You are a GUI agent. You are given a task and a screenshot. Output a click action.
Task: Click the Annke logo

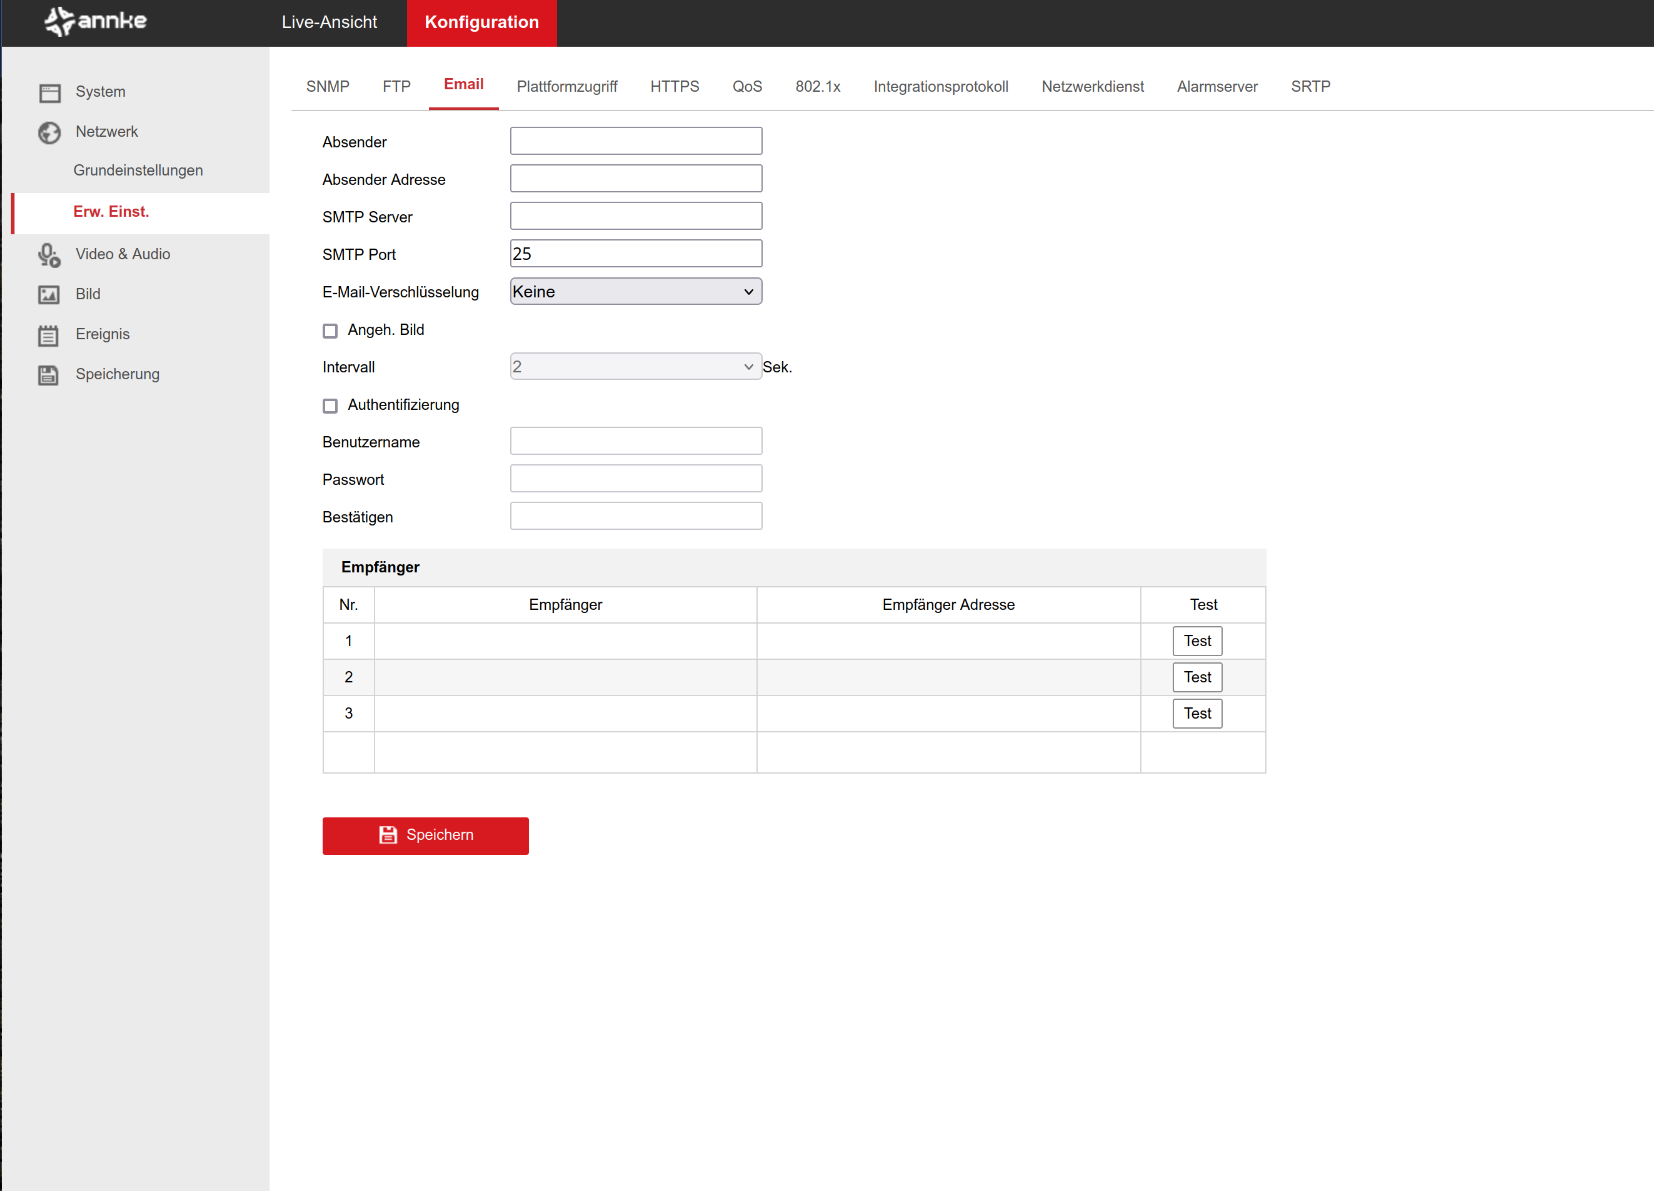click(96, 21)
